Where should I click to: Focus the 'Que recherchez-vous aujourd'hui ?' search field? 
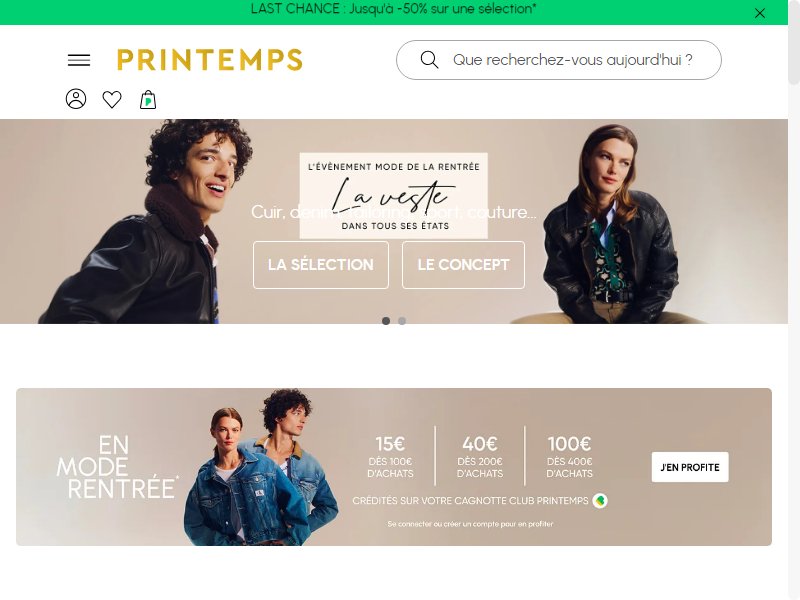tap(559, 60)
